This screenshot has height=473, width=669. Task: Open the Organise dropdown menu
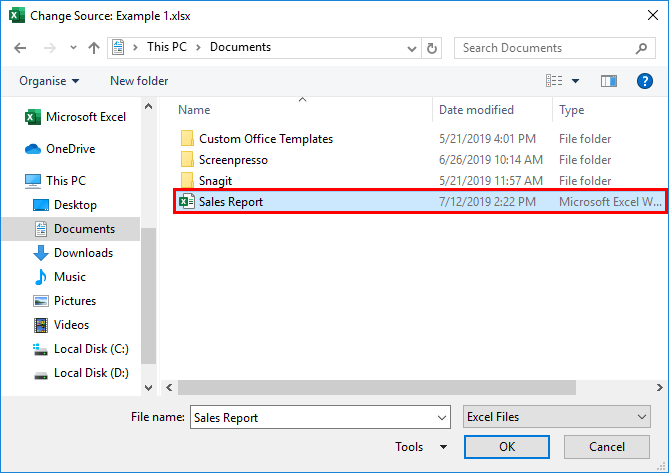pos(48,81)
